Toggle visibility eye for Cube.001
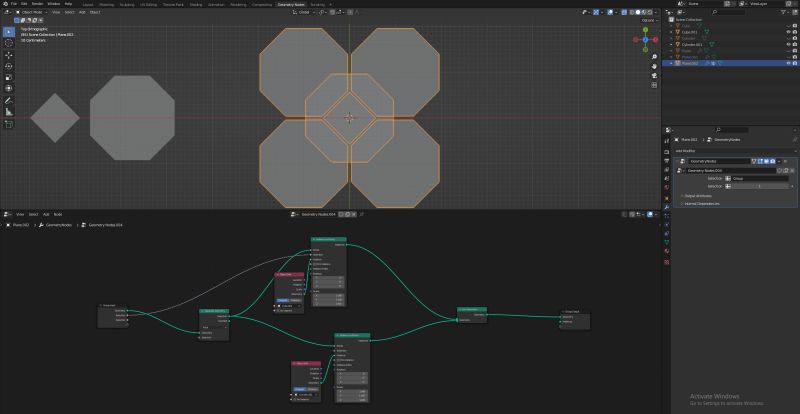The image size is (800, 414). click(x=789, y=32)
